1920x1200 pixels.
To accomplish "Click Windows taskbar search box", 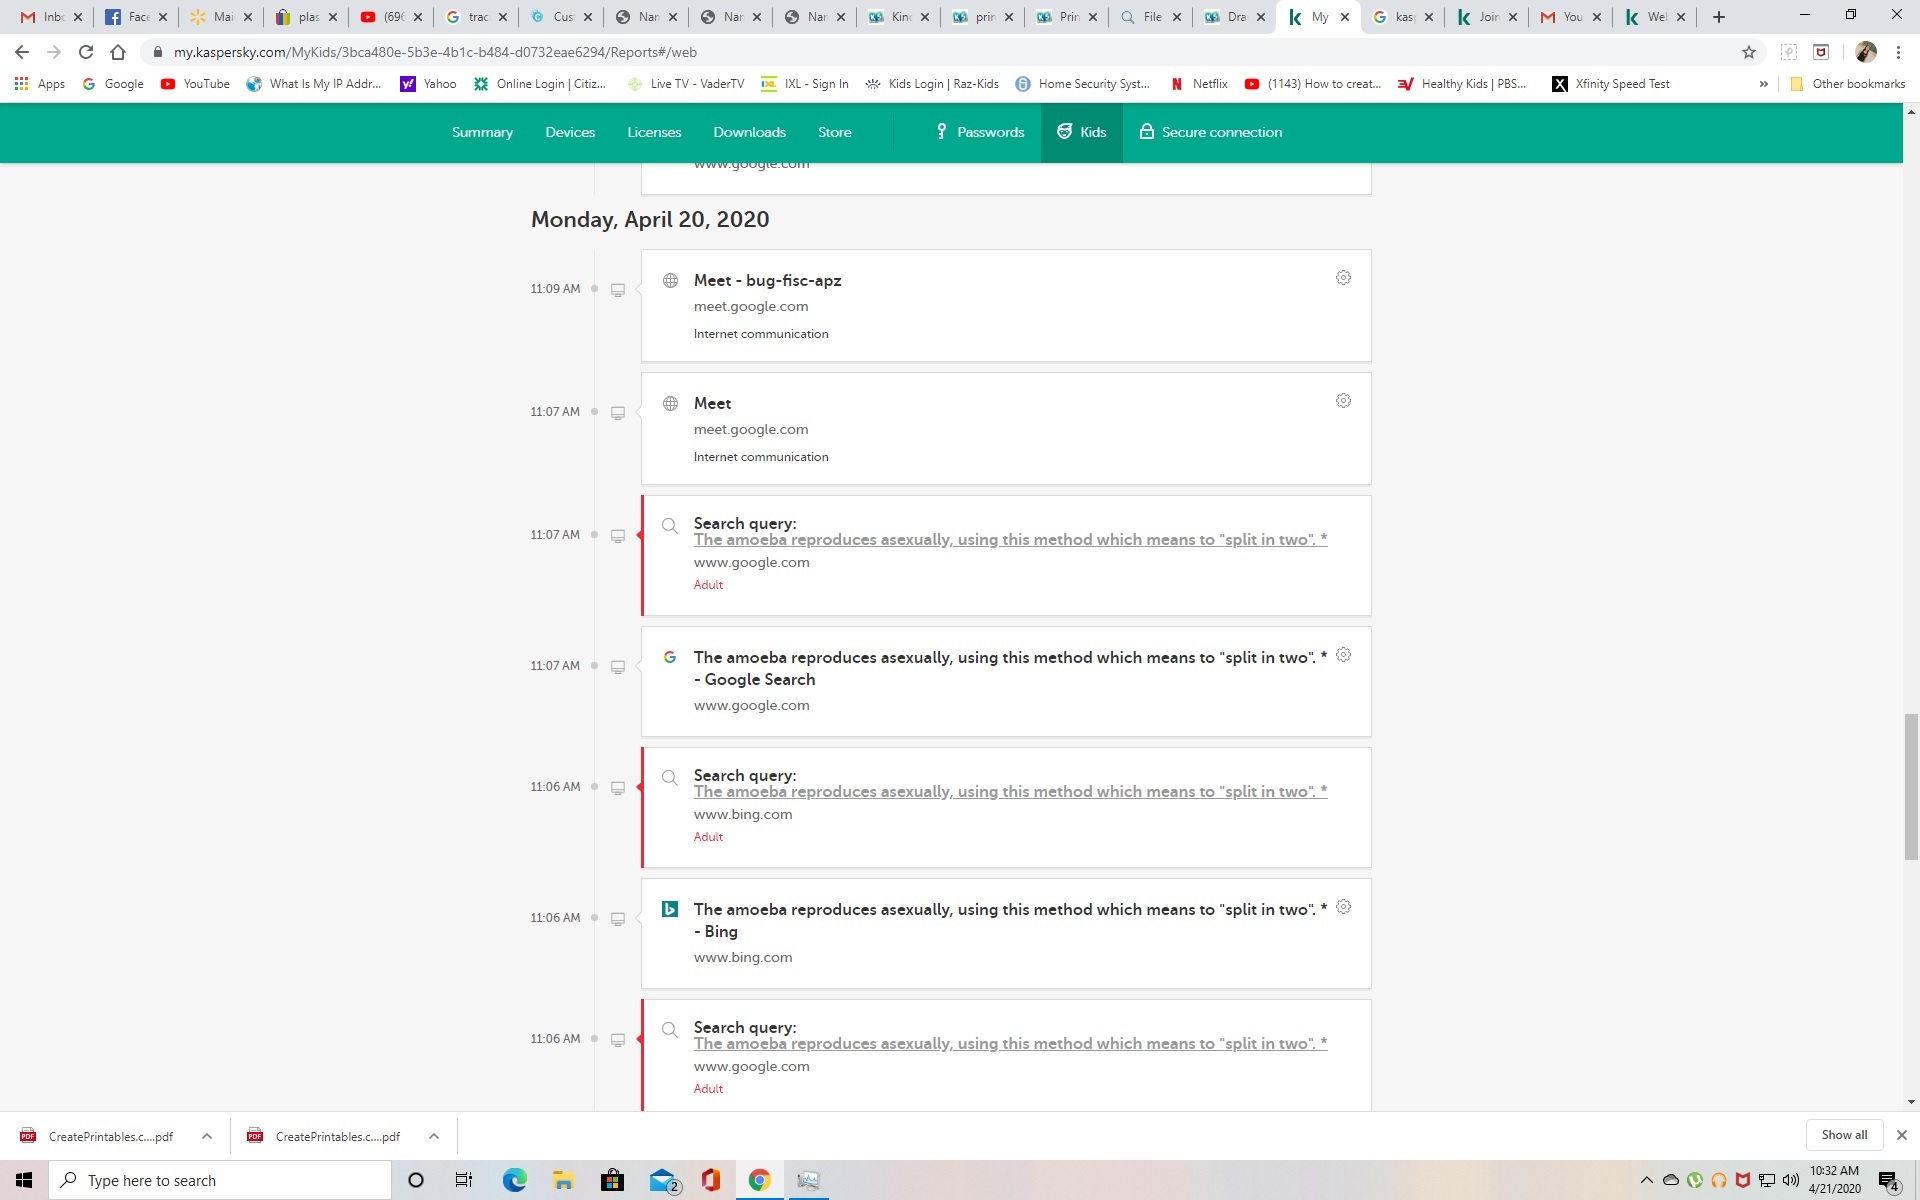I will [220, 1180].
